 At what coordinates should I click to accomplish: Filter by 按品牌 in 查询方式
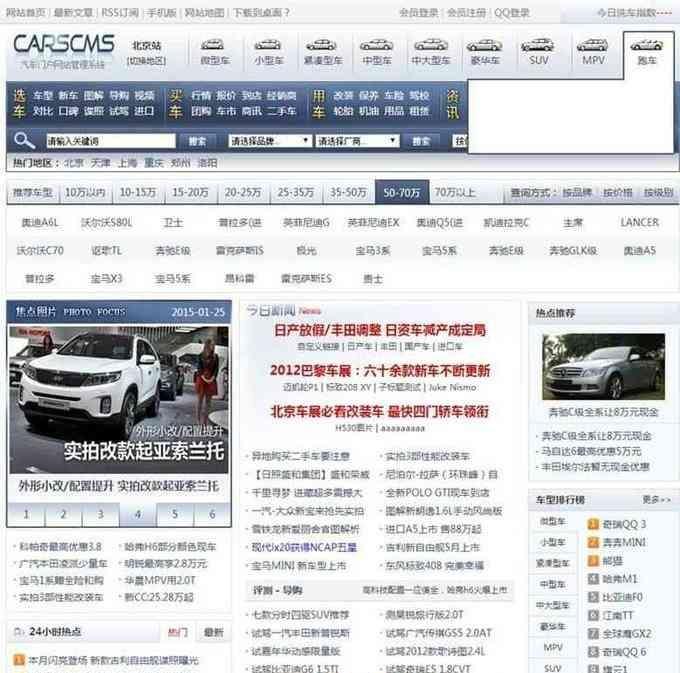(x=577, y=193)
